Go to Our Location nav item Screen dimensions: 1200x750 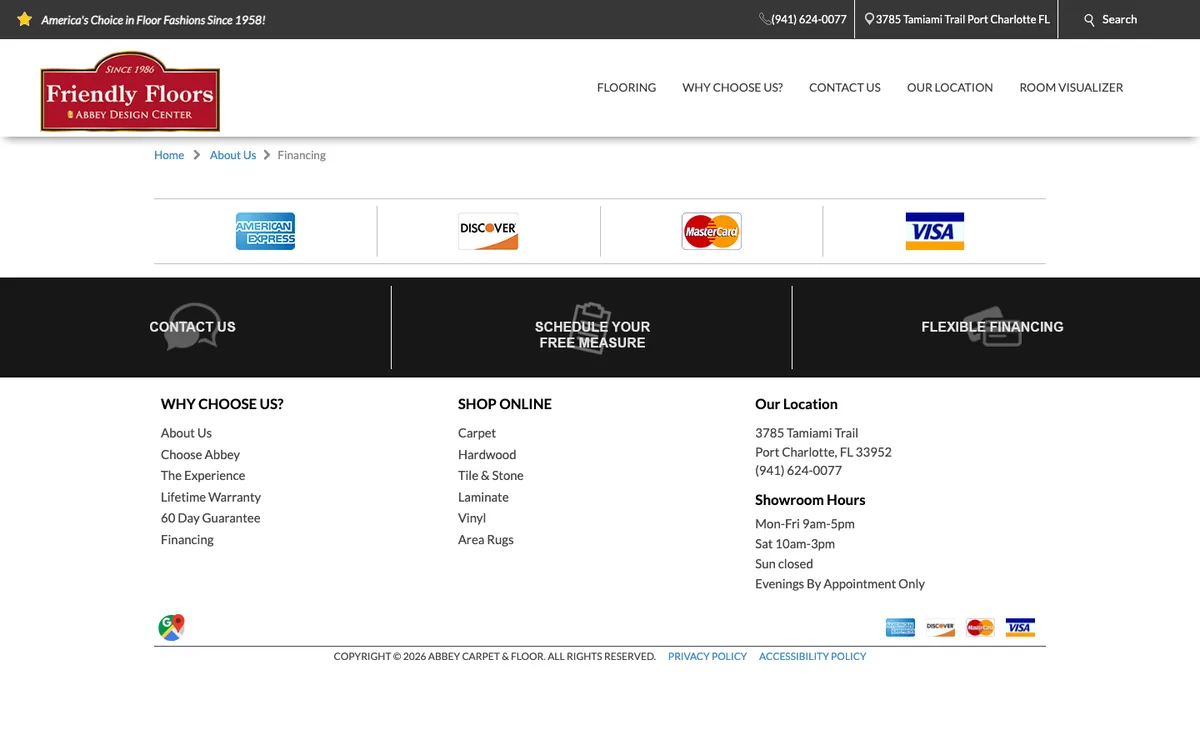(950, 87)
